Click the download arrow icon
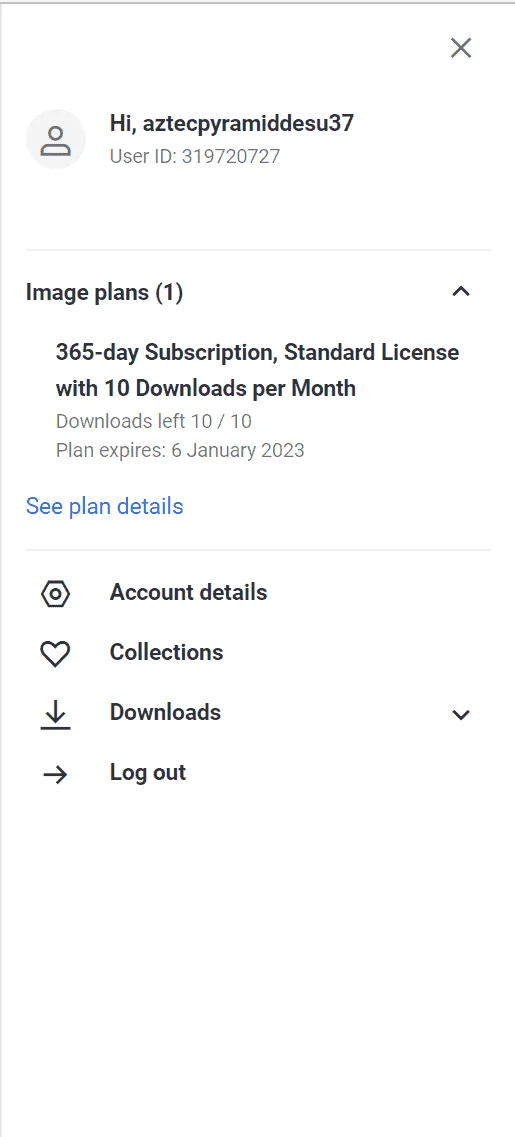This screenshot has height=1137, width=515. click(x=56, y=716)
